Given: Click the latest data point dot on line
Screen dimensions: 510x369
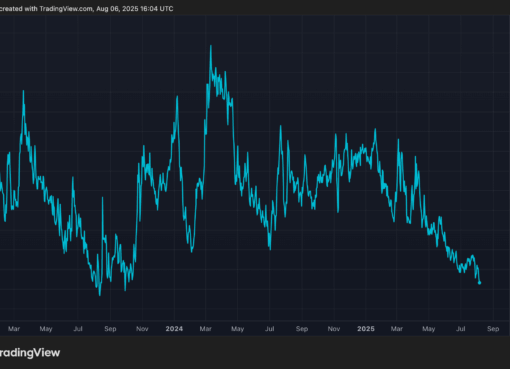Looking at the screenshot, I should click(x=480, y=283).
